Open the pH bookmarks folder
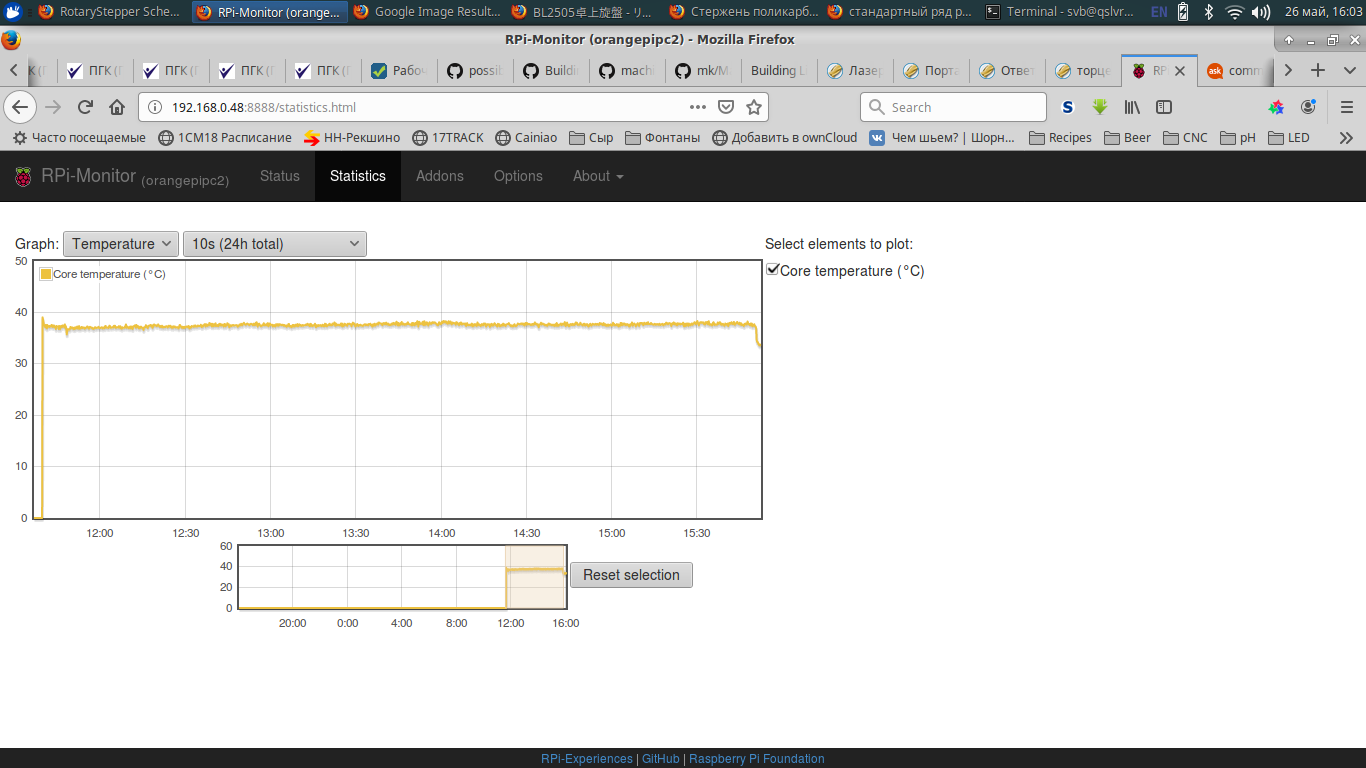 coord(1237,138)
